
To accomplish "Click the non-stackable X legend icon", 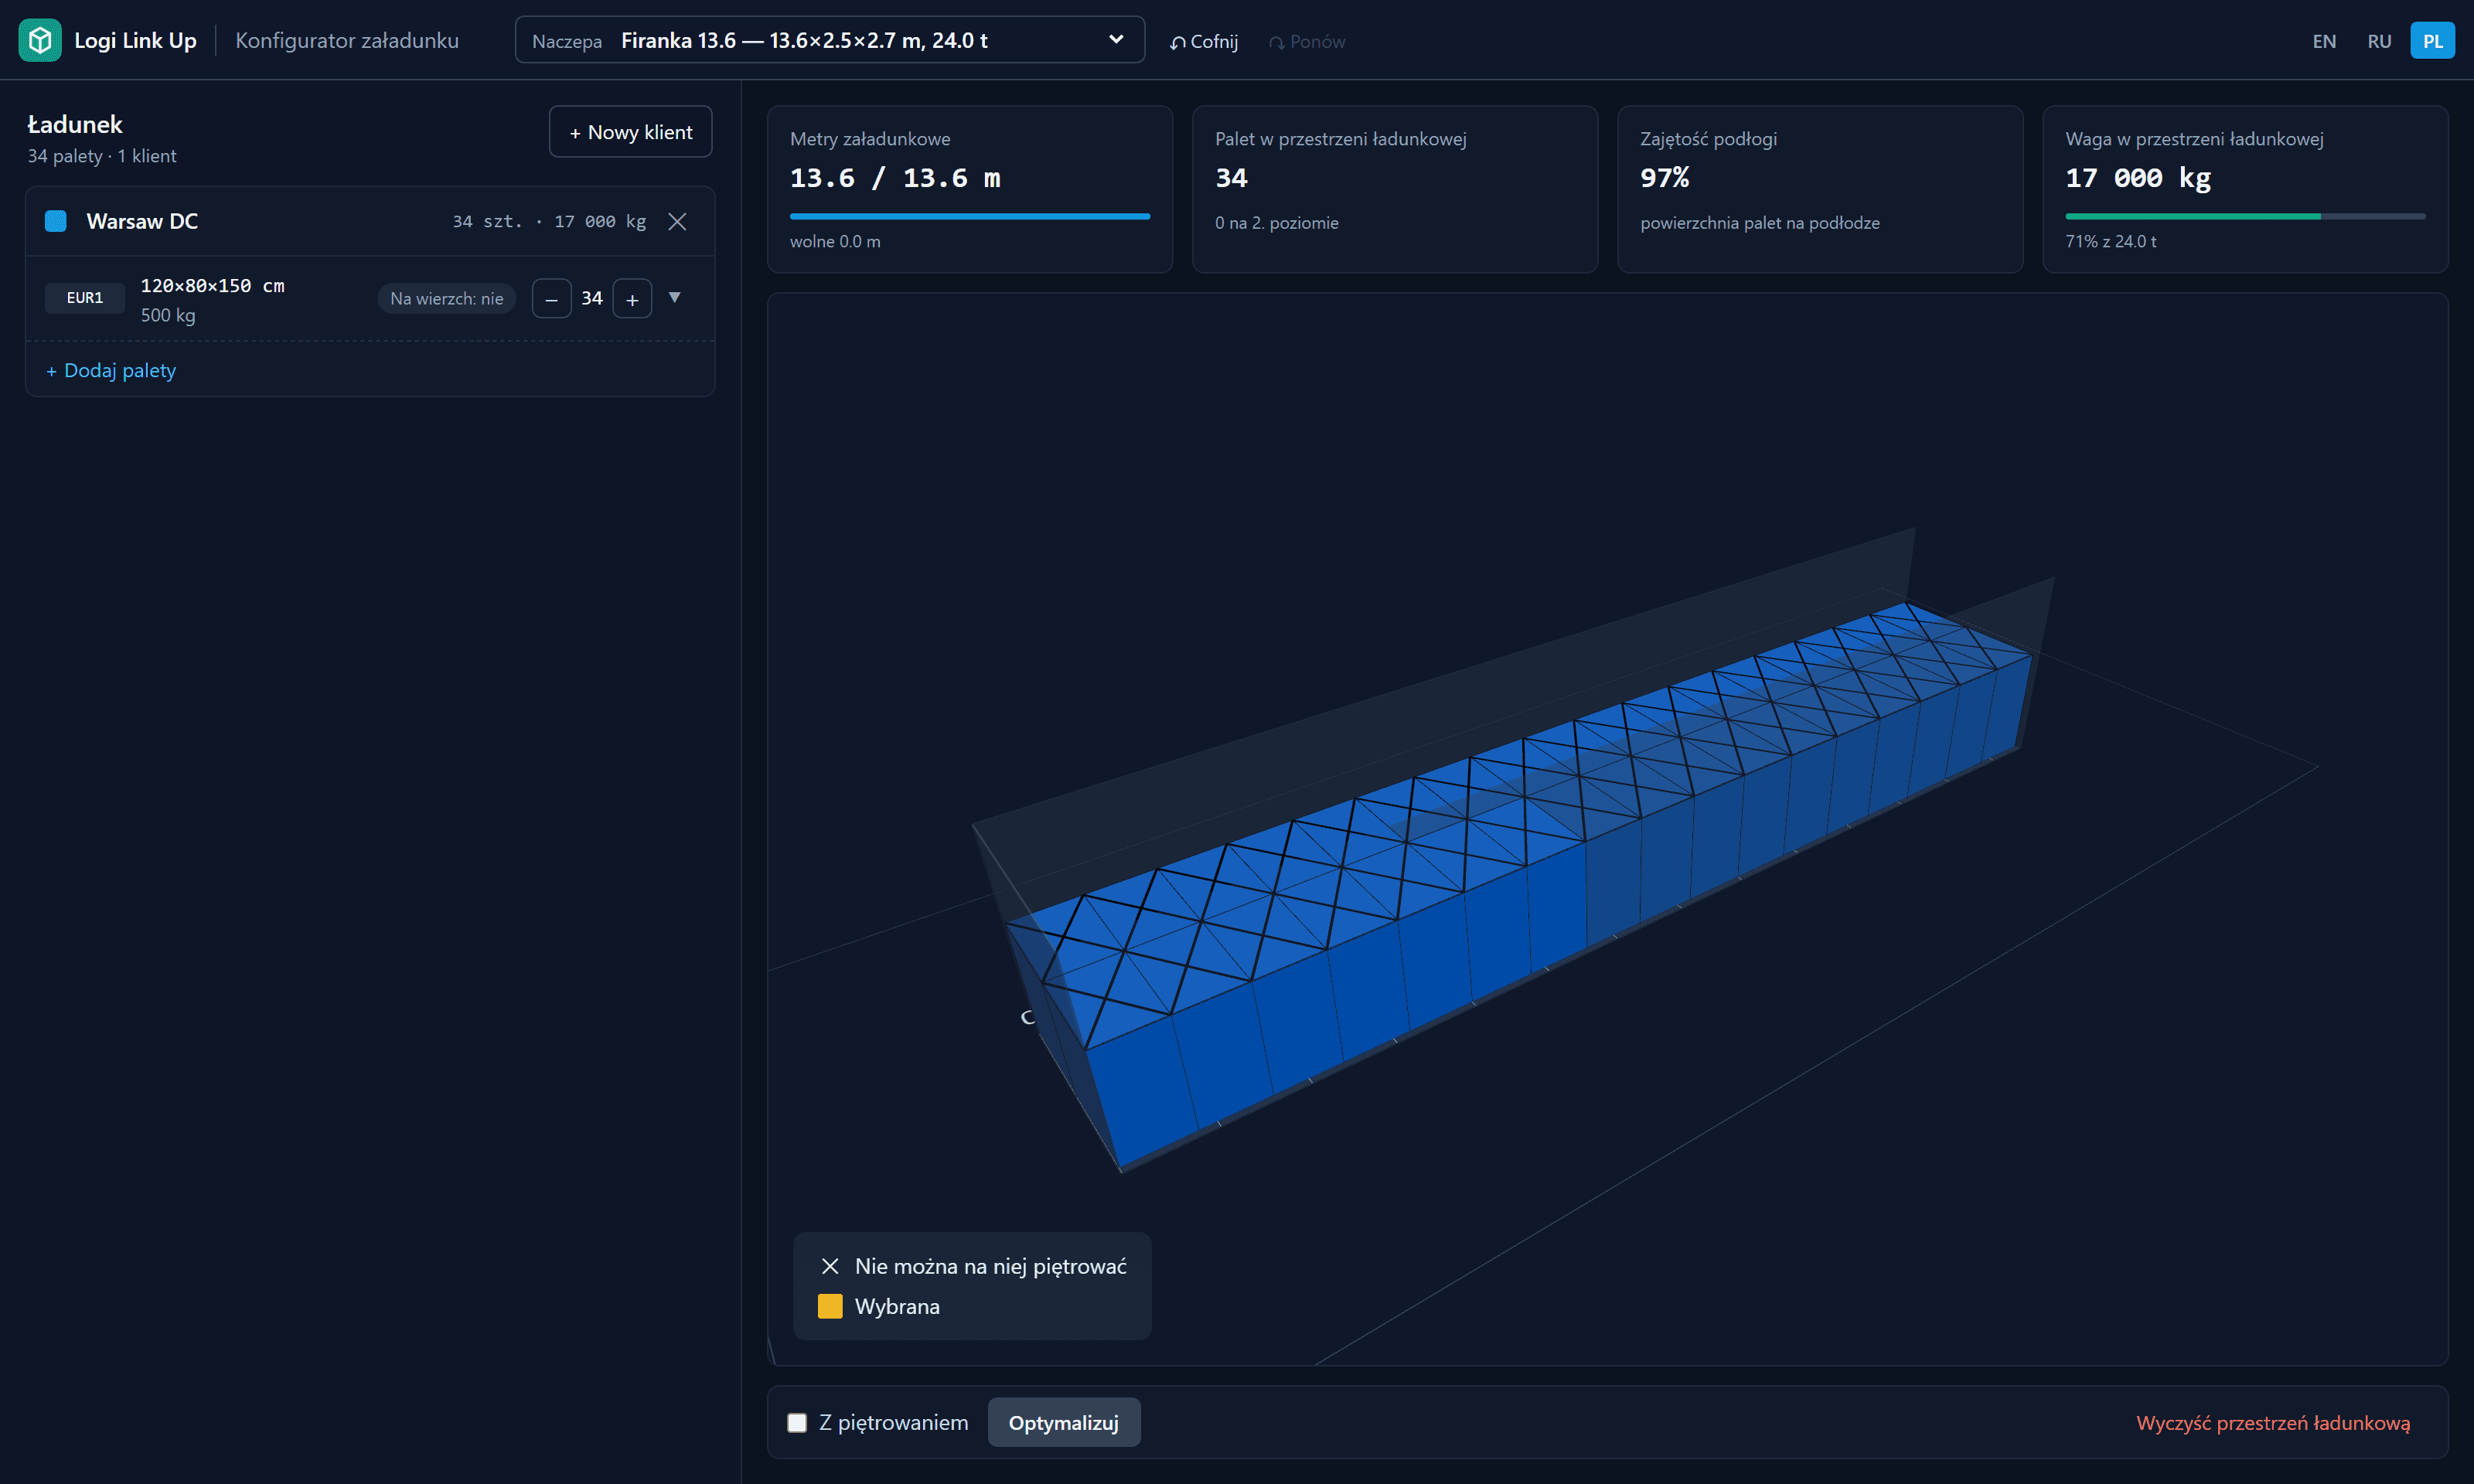I will (830, 1266).
